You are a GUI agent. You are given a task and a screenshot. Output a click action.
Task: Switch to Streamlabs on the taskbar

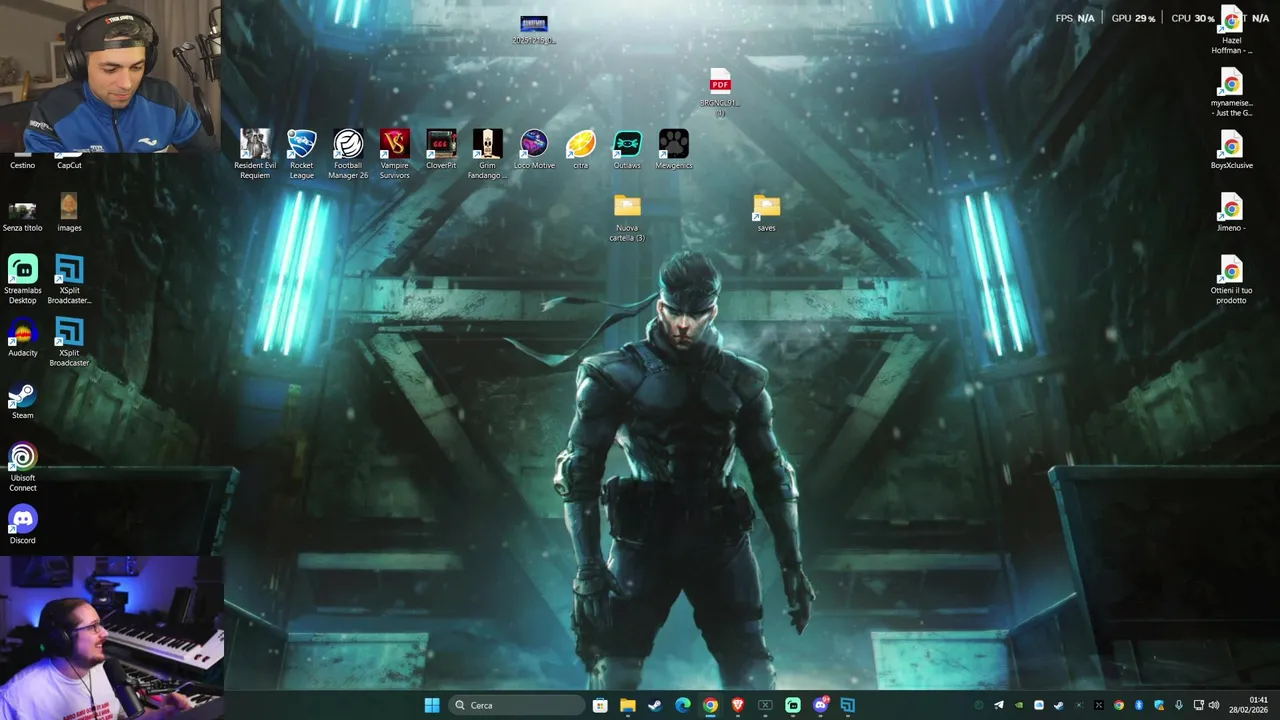pyautogui.click(x=793, y=705)
